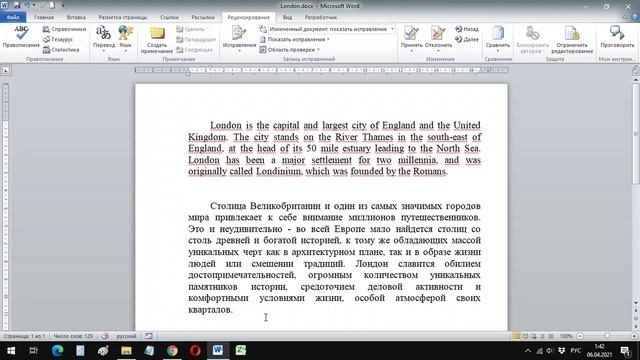
Task: Click the tab selector on ruler corner
Action: pyautogui.click(x=6, y=70)
